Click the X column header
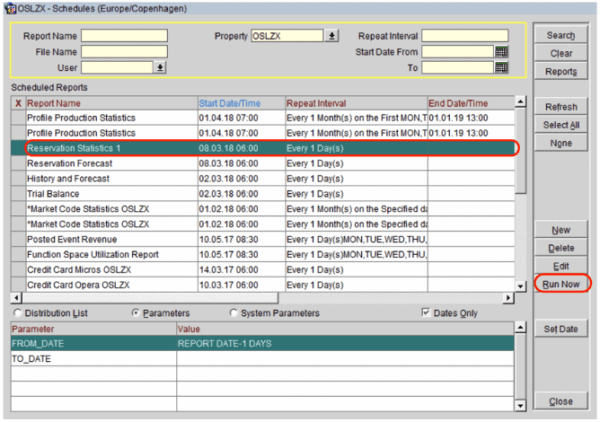The height and width of the screenshot is (422, 600). click(18, 103)
